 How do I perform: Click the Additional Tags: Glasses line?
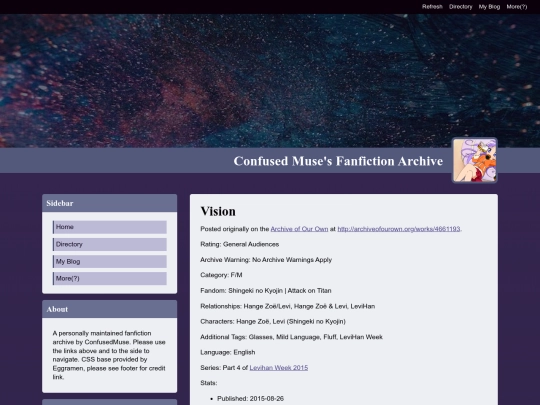[291, 337]
